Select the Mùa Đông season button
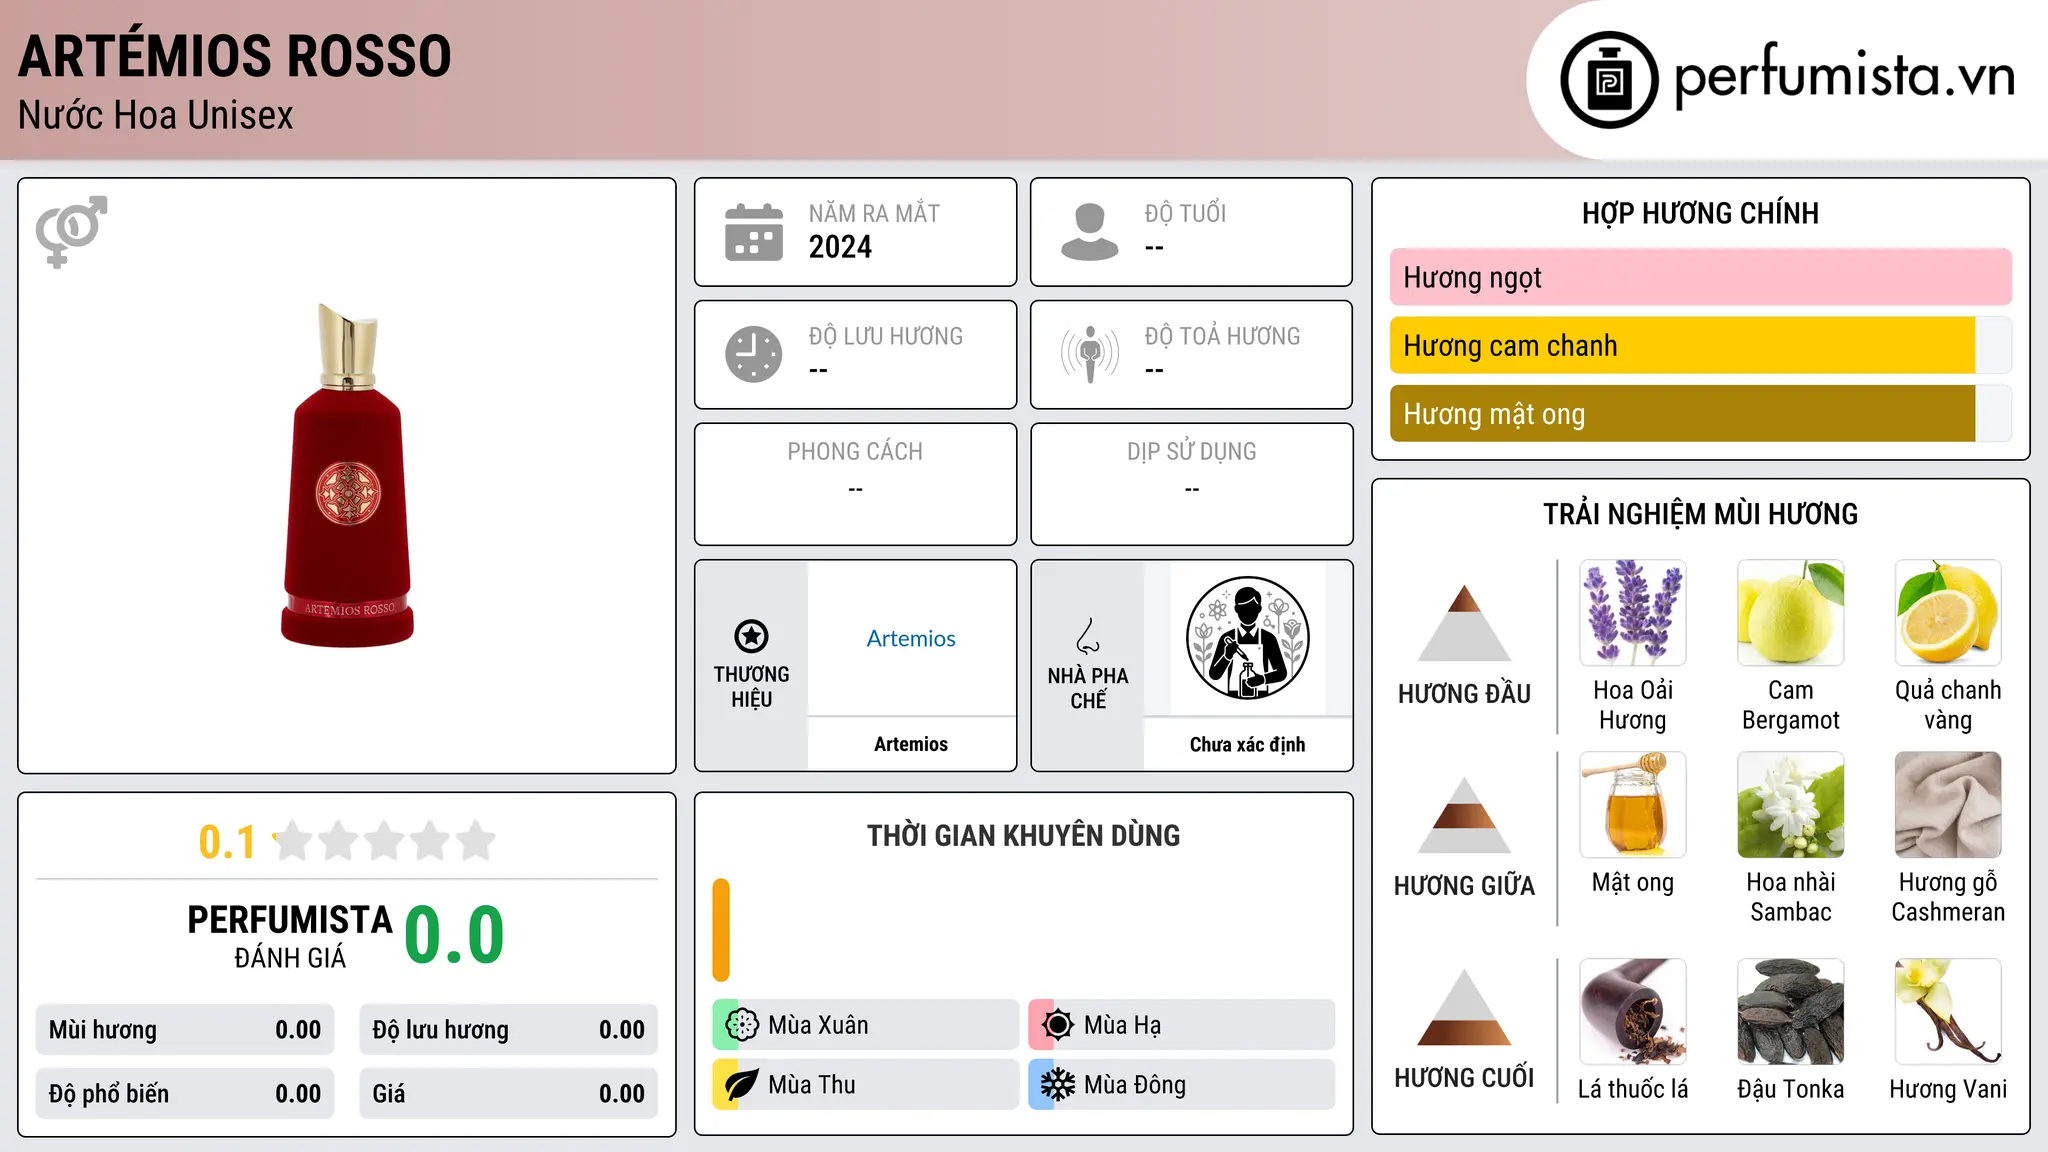This screenshot has width=2048, height=1152. (x=1182, y=1085)
